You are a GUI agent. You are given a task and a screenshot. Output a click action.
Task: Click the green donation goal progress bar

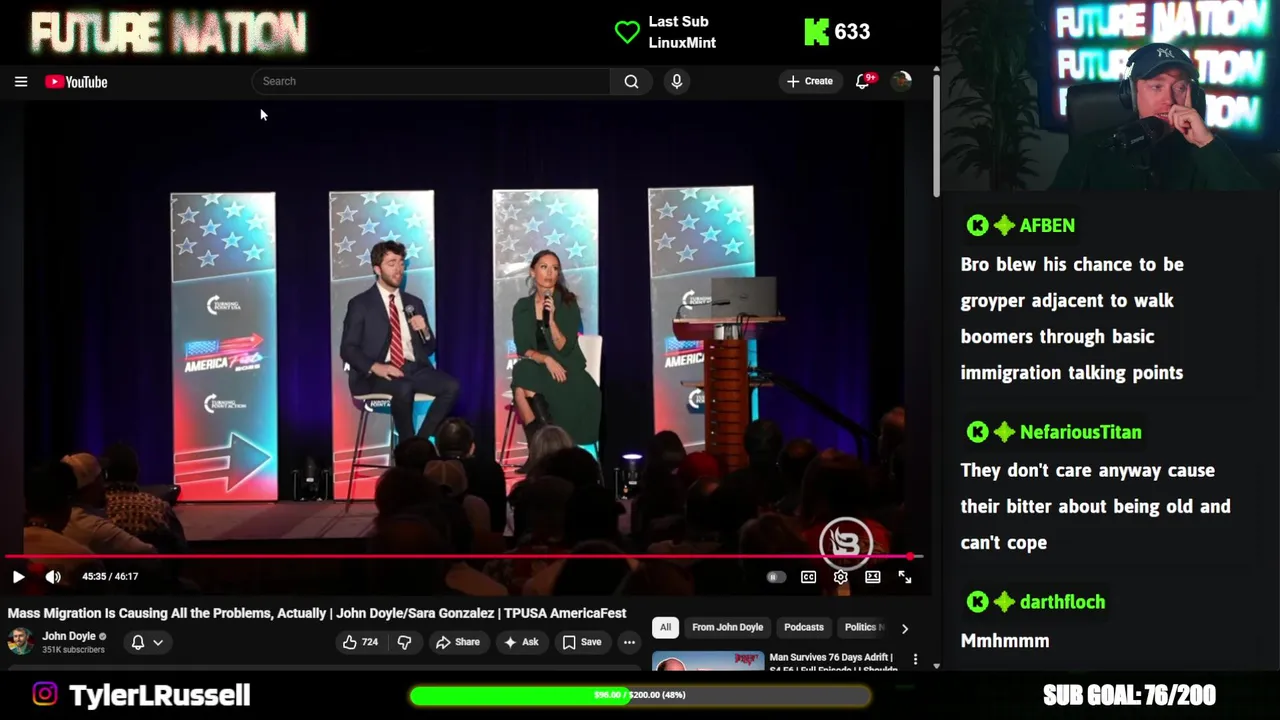[640, 695]
